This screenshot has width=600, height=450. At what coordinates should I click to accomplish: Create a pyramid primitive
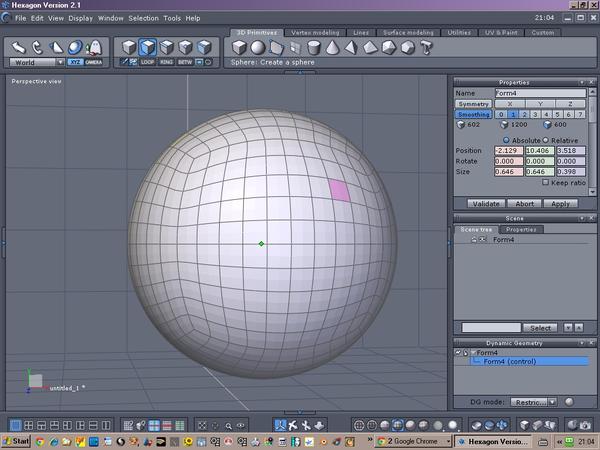pyautogui.click(x=351, y=48)
